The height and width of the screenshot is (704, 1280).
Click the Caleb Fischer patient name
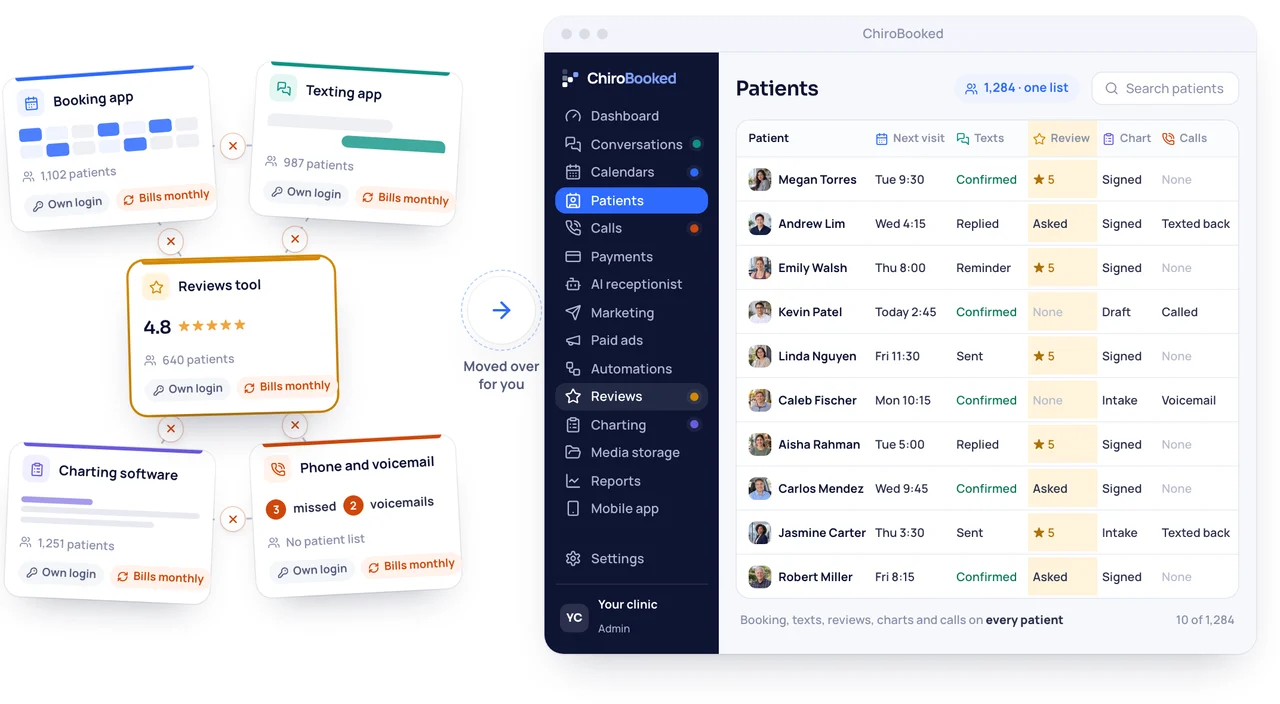tap(817, 400)
